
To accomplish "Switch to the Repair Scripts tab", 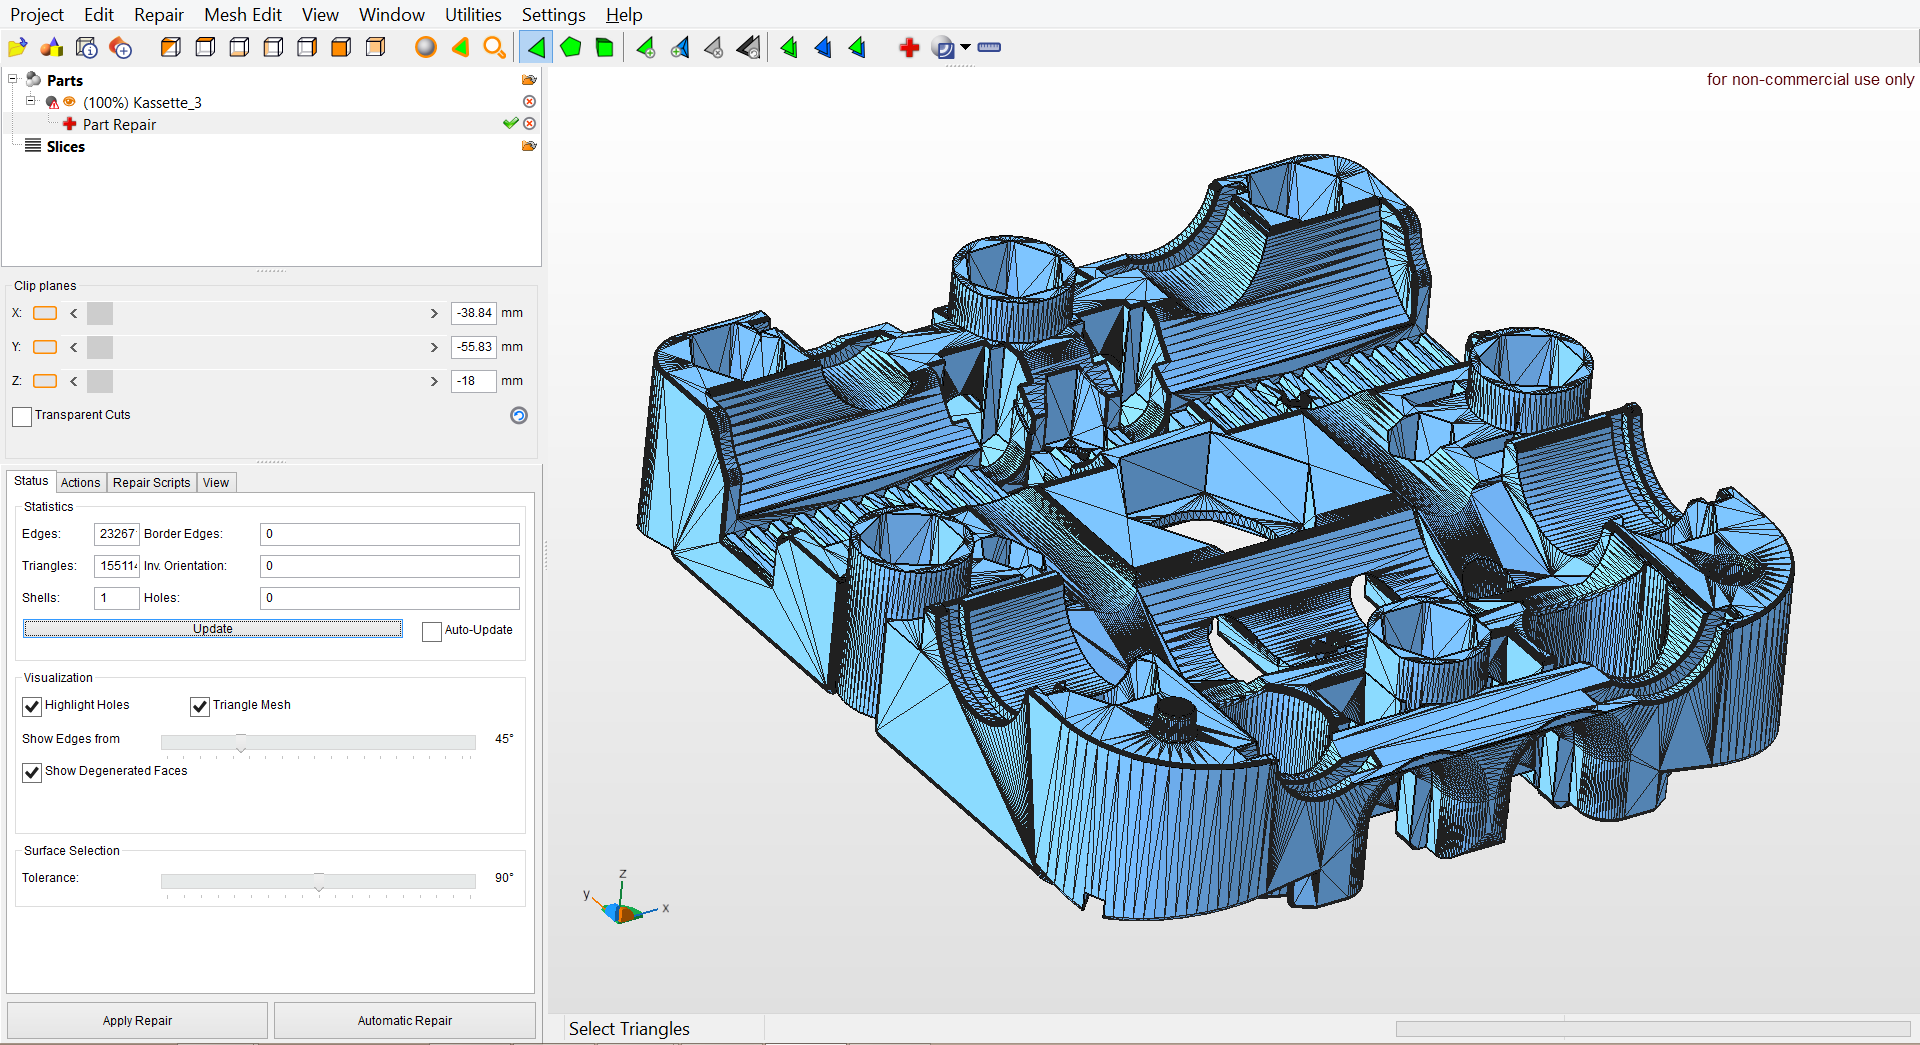I will pyautogui.click(x=151, y=483).
